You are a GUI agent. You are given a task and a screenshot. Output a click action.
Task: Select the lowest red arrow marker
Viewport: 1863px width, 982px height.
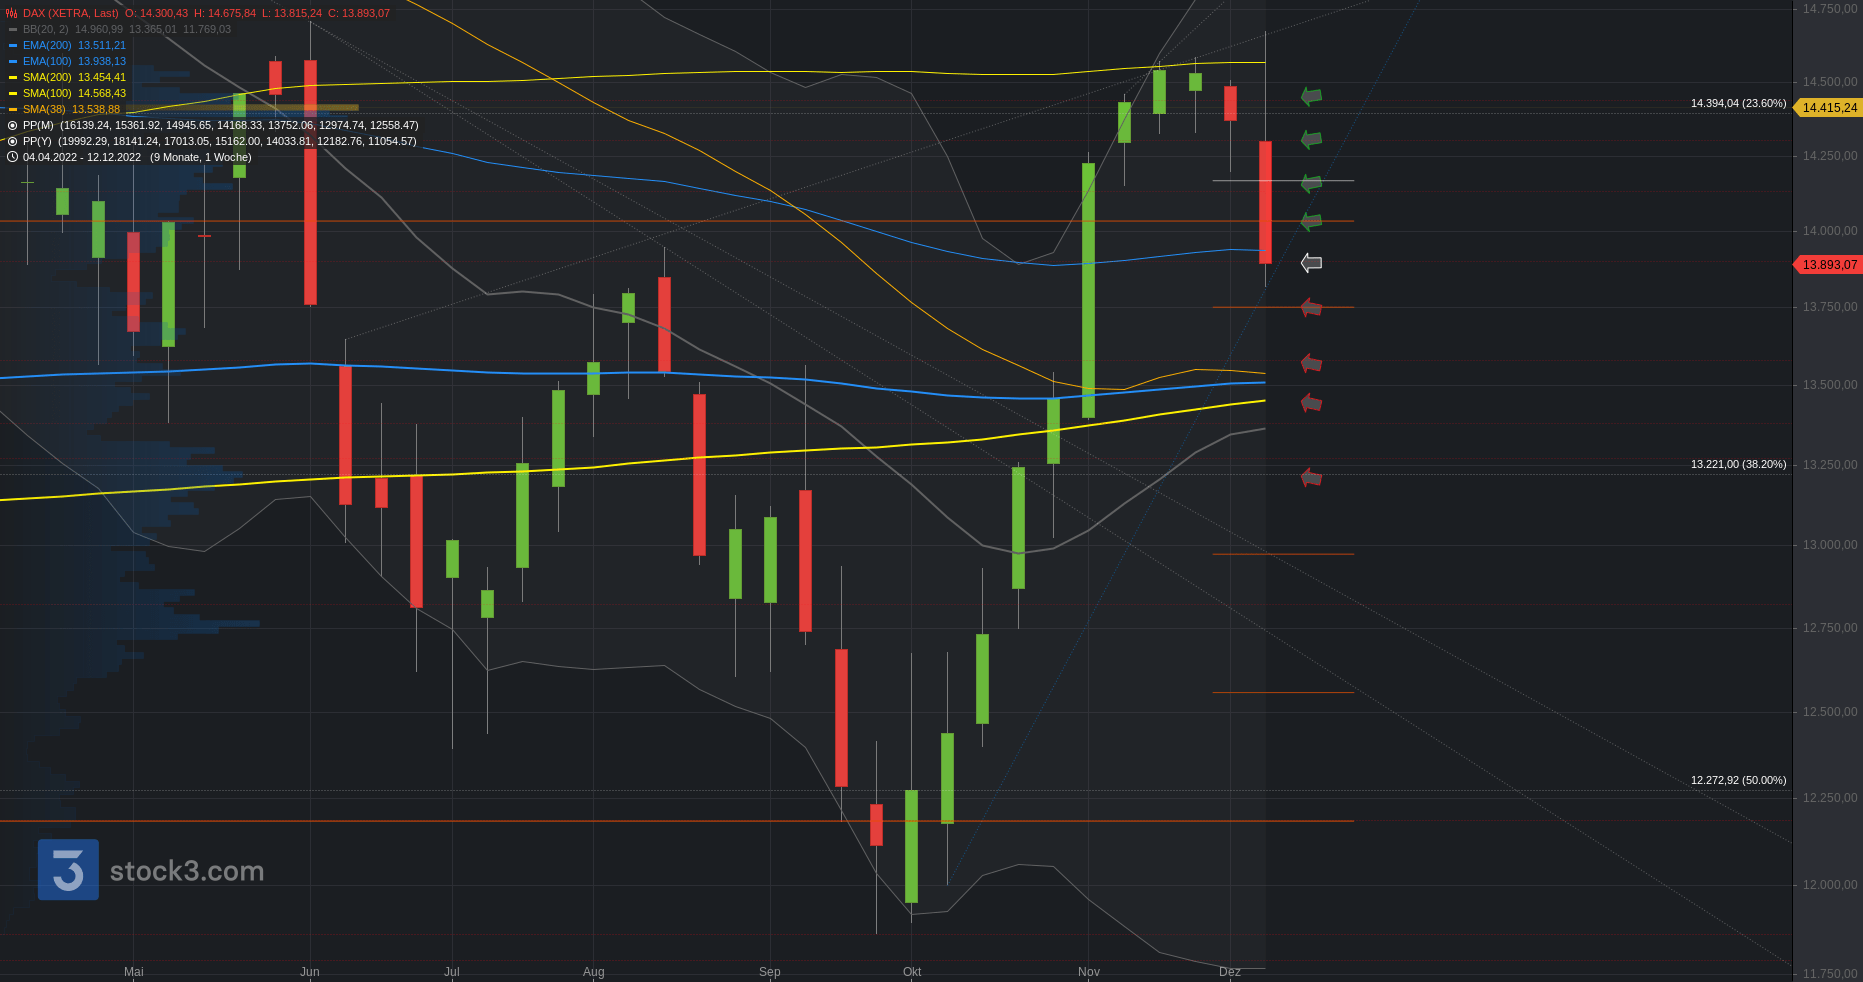[x=1311, y=478]
